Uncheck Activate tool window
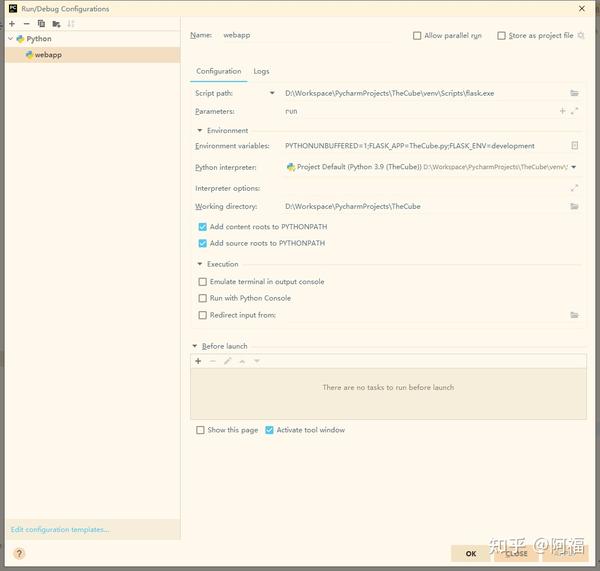The width and height of the screenshot is (600, 571). 269,430
